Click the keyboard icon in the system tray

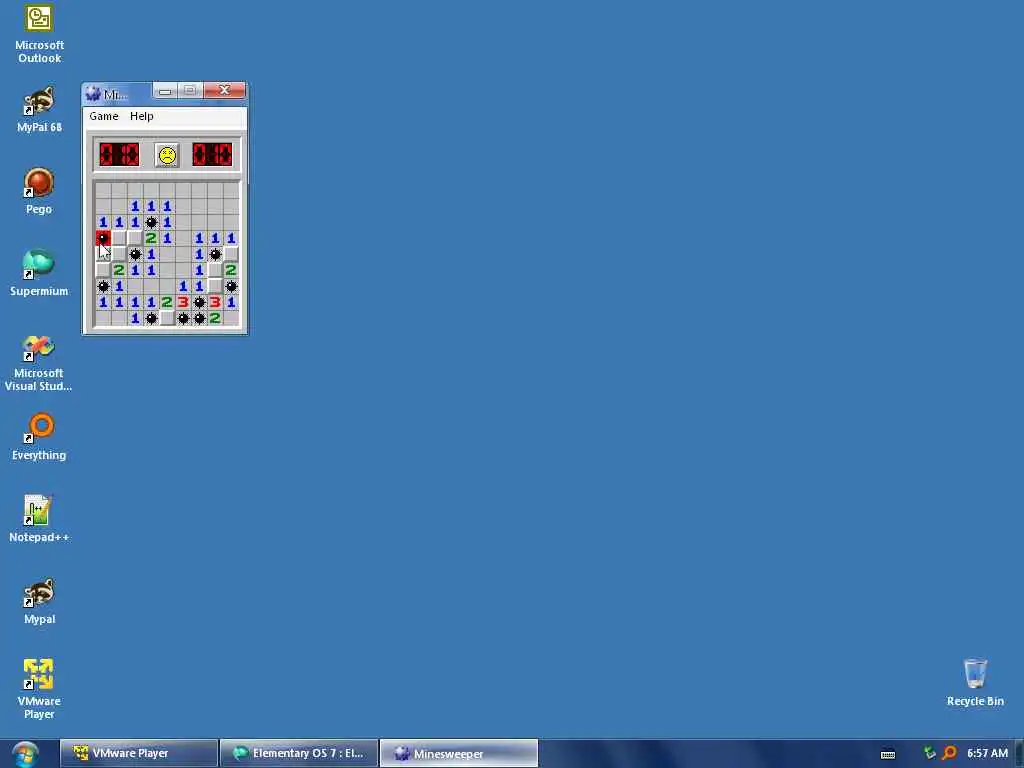coord(888,754)
